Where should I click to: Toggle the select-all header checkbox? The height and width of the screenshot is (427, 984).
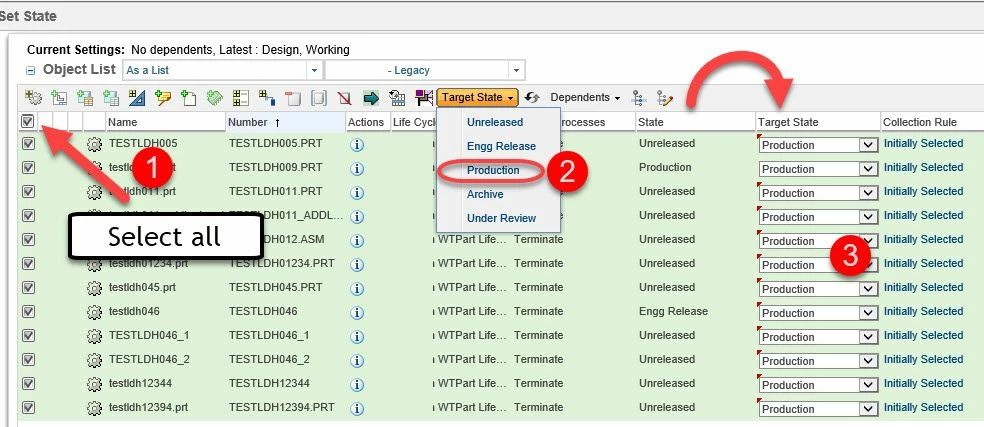pos(28,121)
